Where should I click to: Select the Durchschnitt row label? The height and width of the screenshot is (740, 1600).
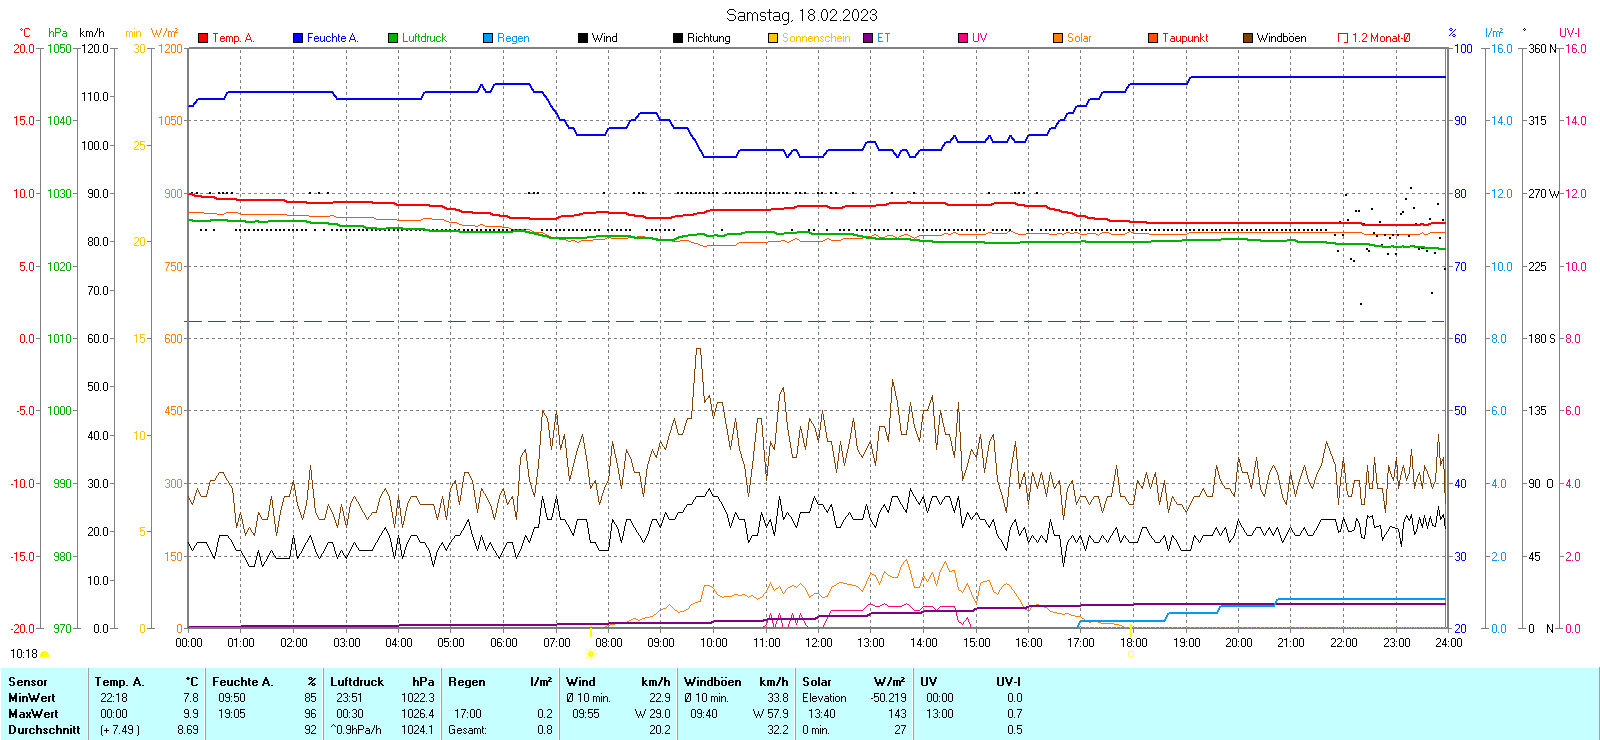click(x=44, y=730)
